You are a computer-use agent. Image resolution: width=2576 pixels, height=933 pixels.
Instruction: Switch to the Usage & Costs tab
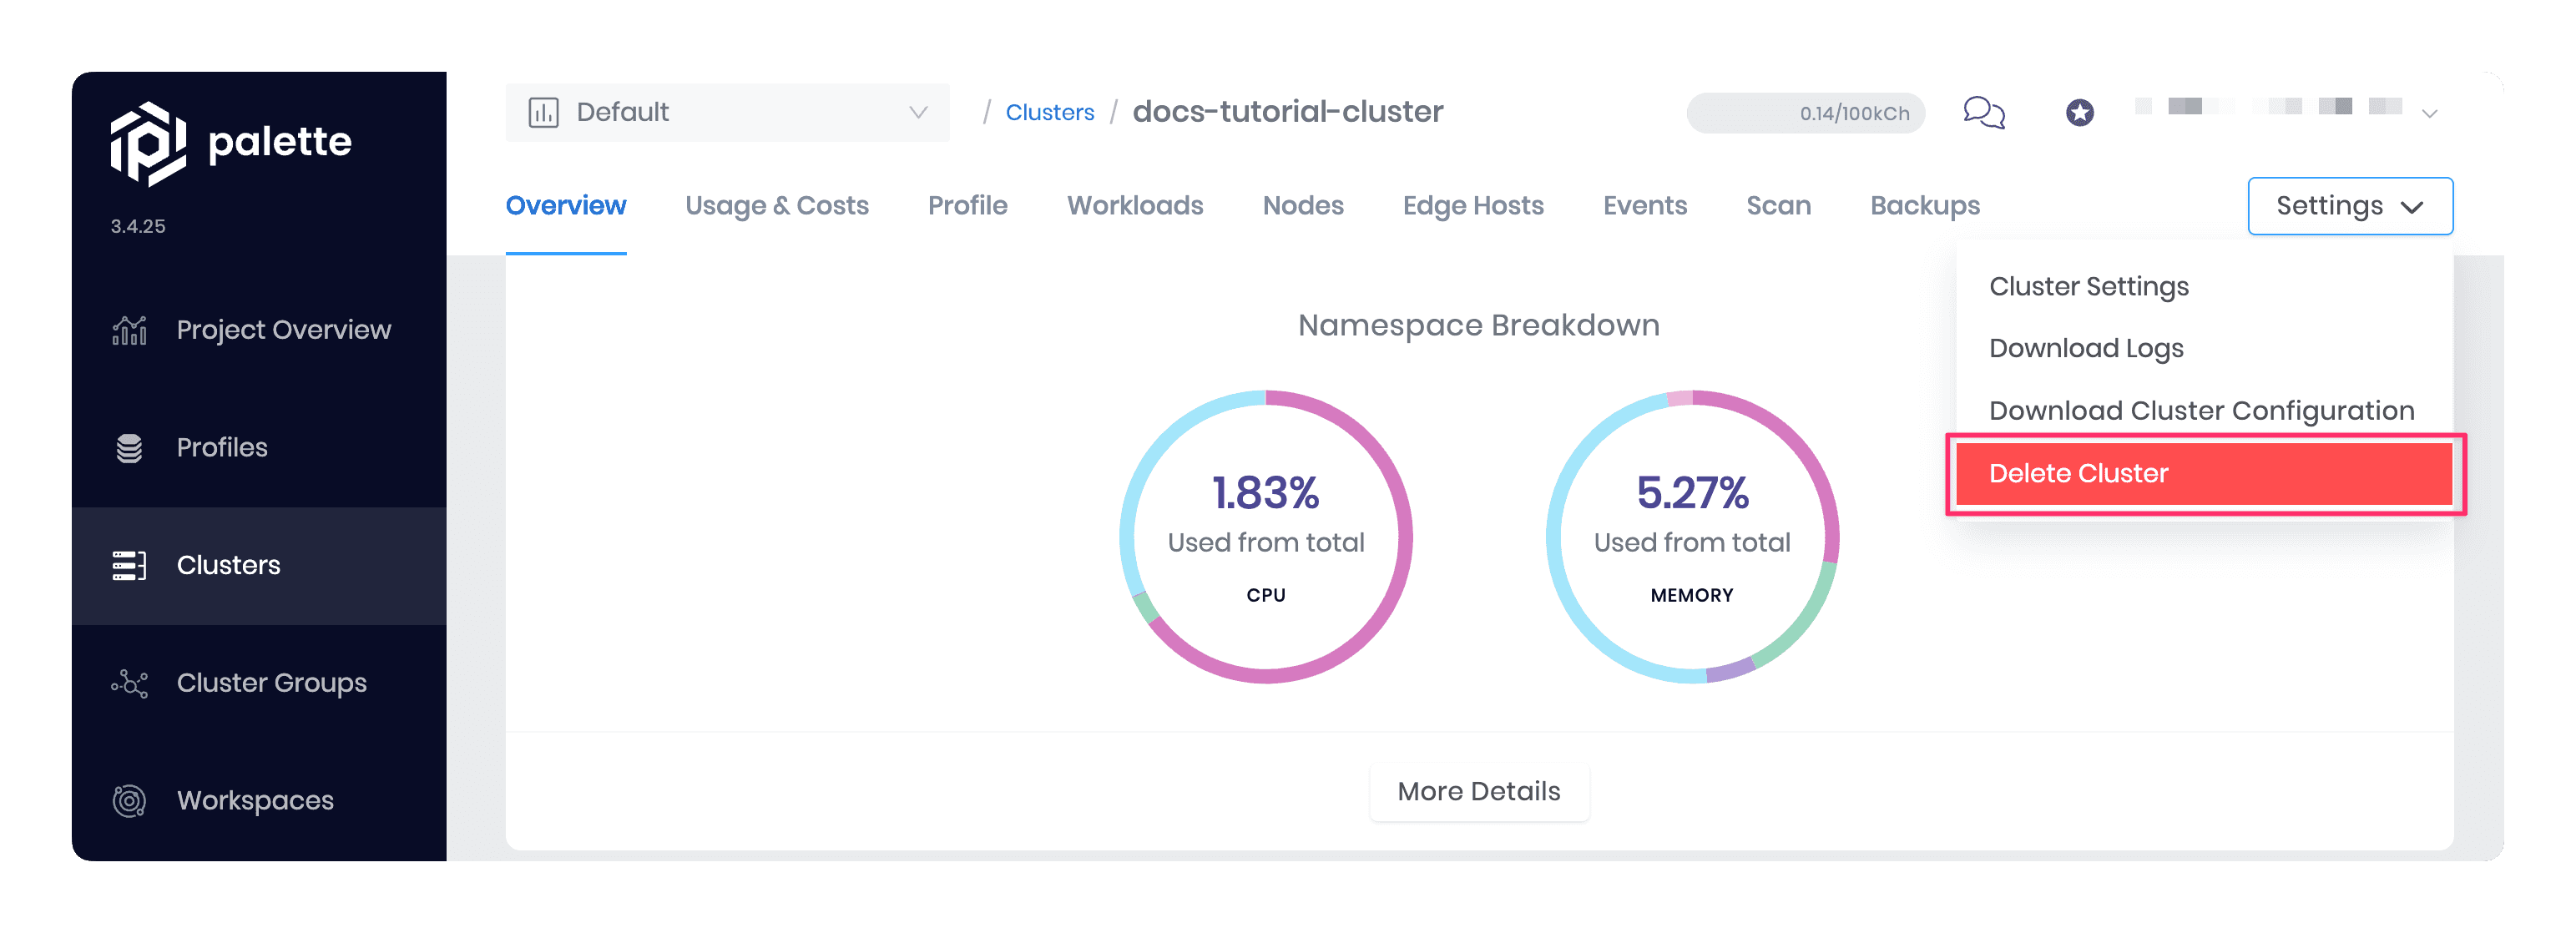click(x=777, y=205)
